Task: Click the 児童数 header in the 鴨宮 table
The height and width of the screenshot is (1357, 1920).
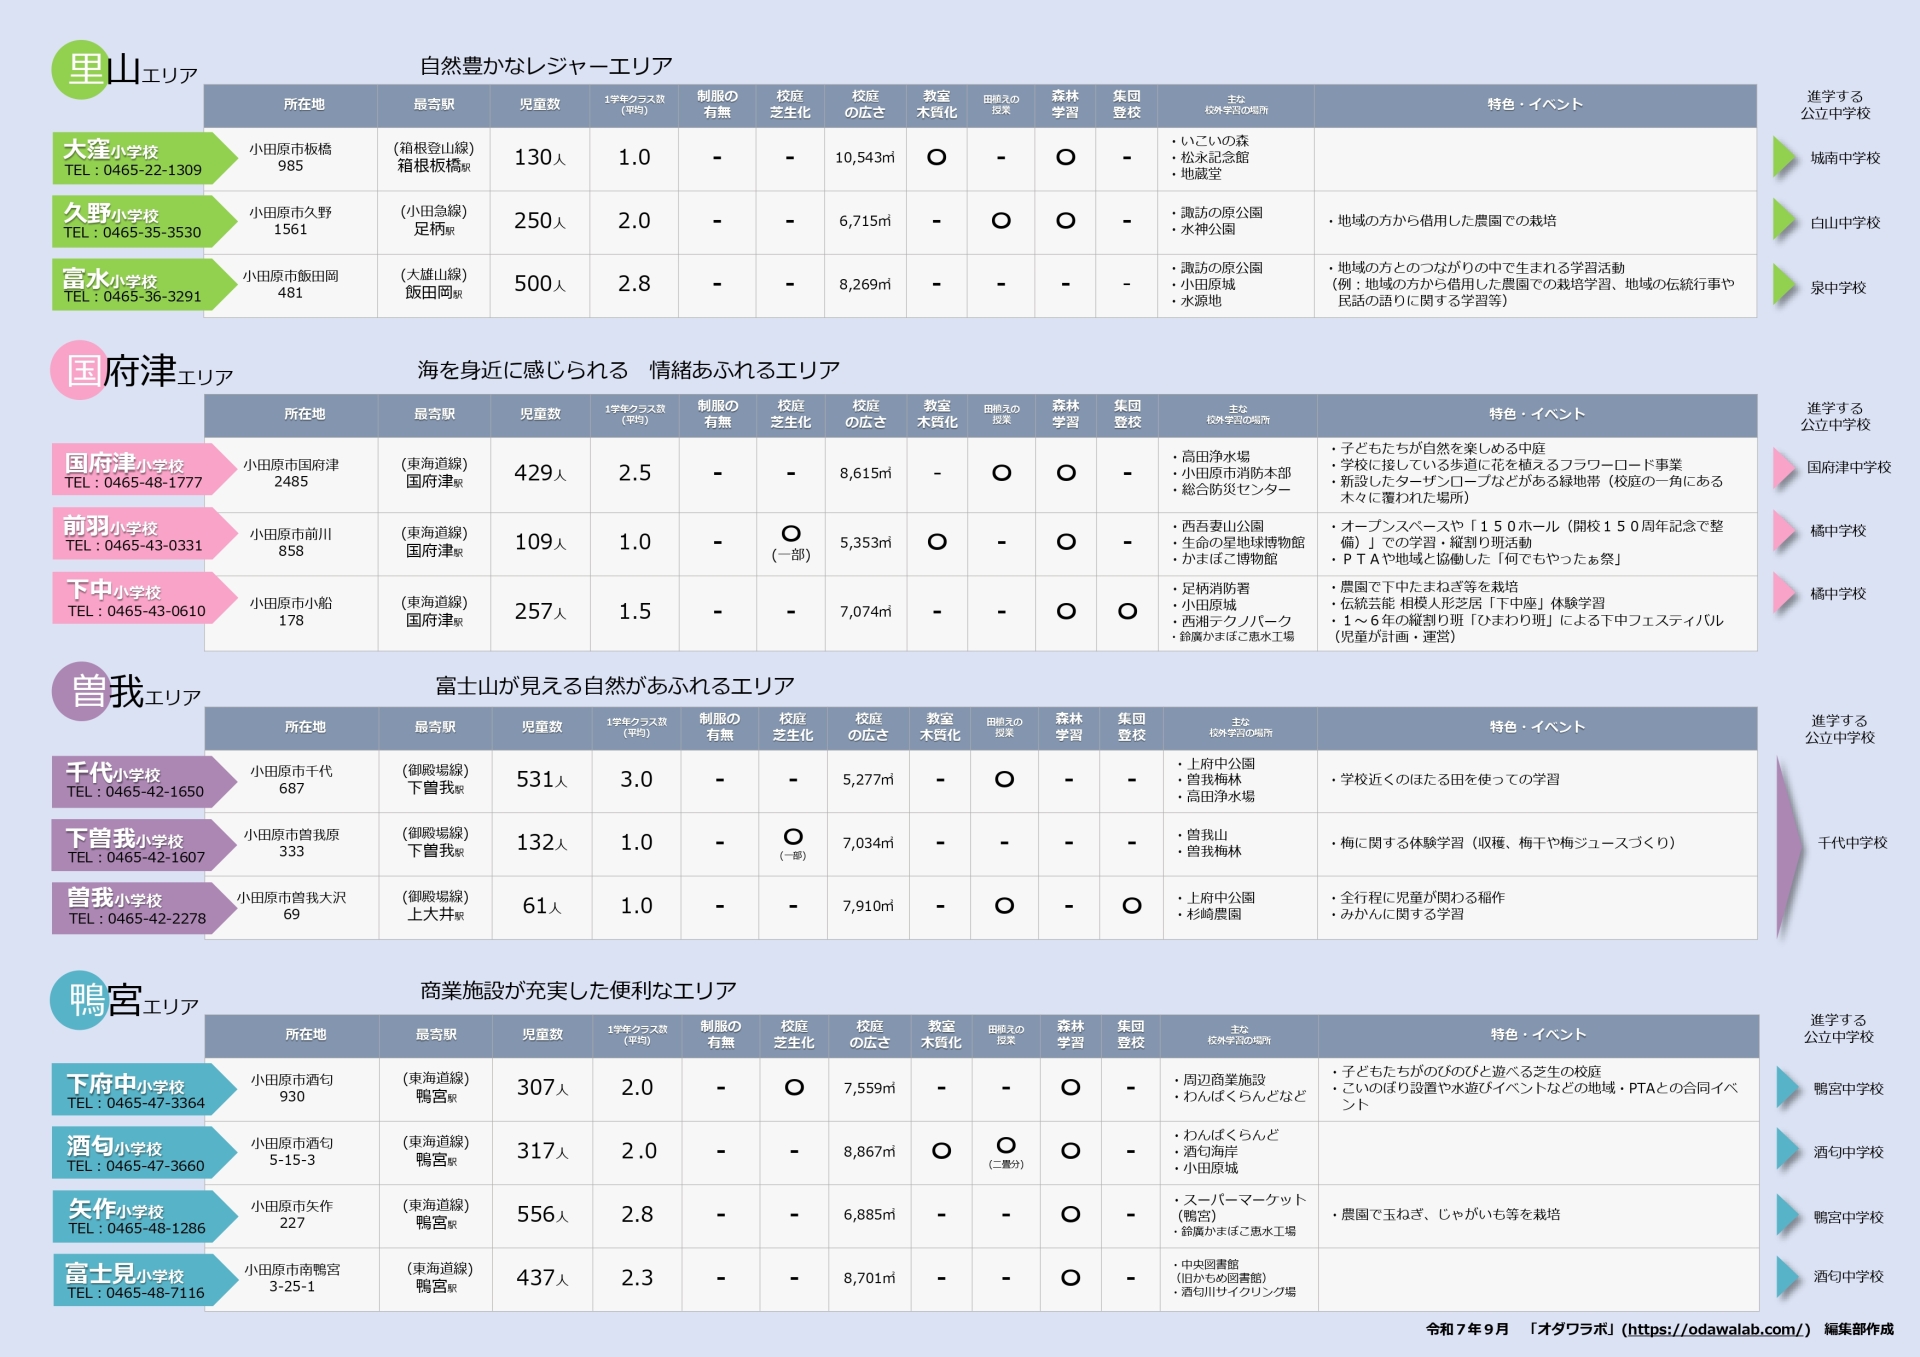Action: (x=542, y=1035)
